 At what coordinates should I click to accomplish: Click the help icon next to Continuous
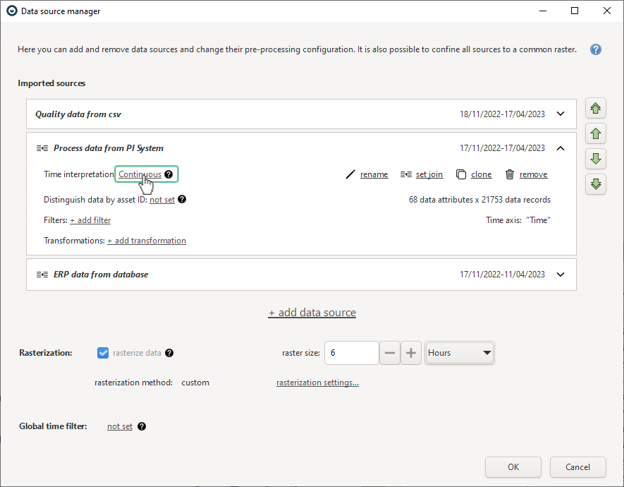(169, 174)
